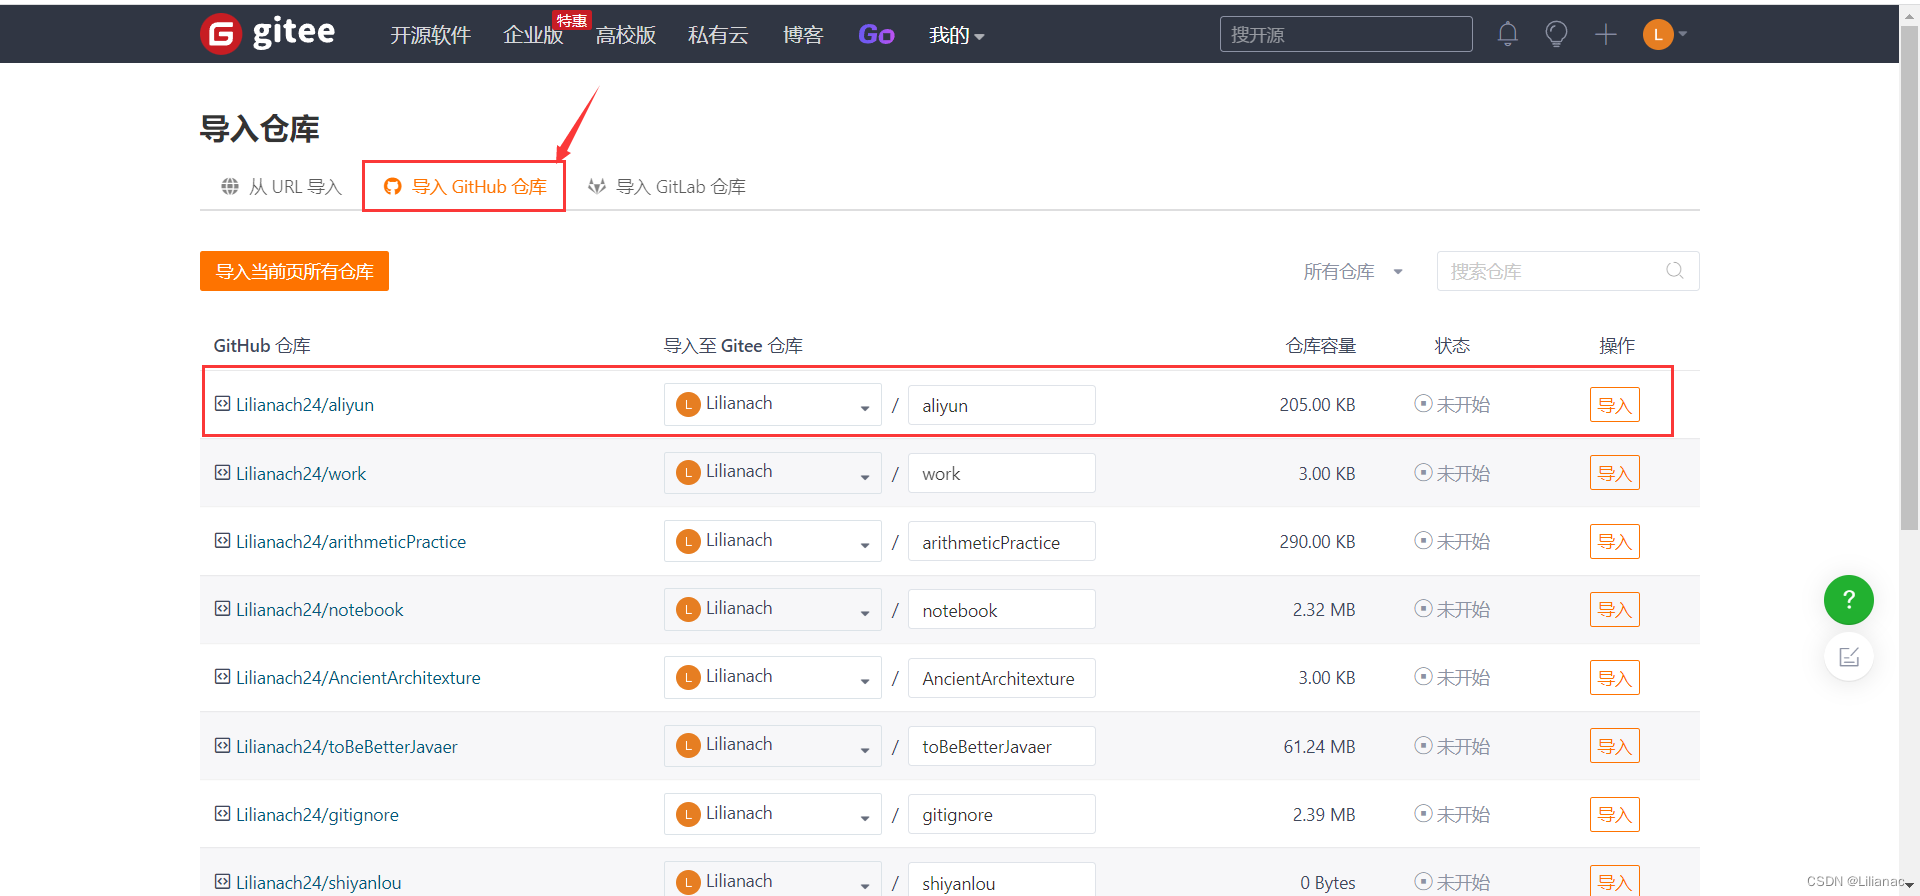The height and width of the screenshot is (896, 1920).
Task: Click the shiyanlou repo name field
Action: point(1001,880)
